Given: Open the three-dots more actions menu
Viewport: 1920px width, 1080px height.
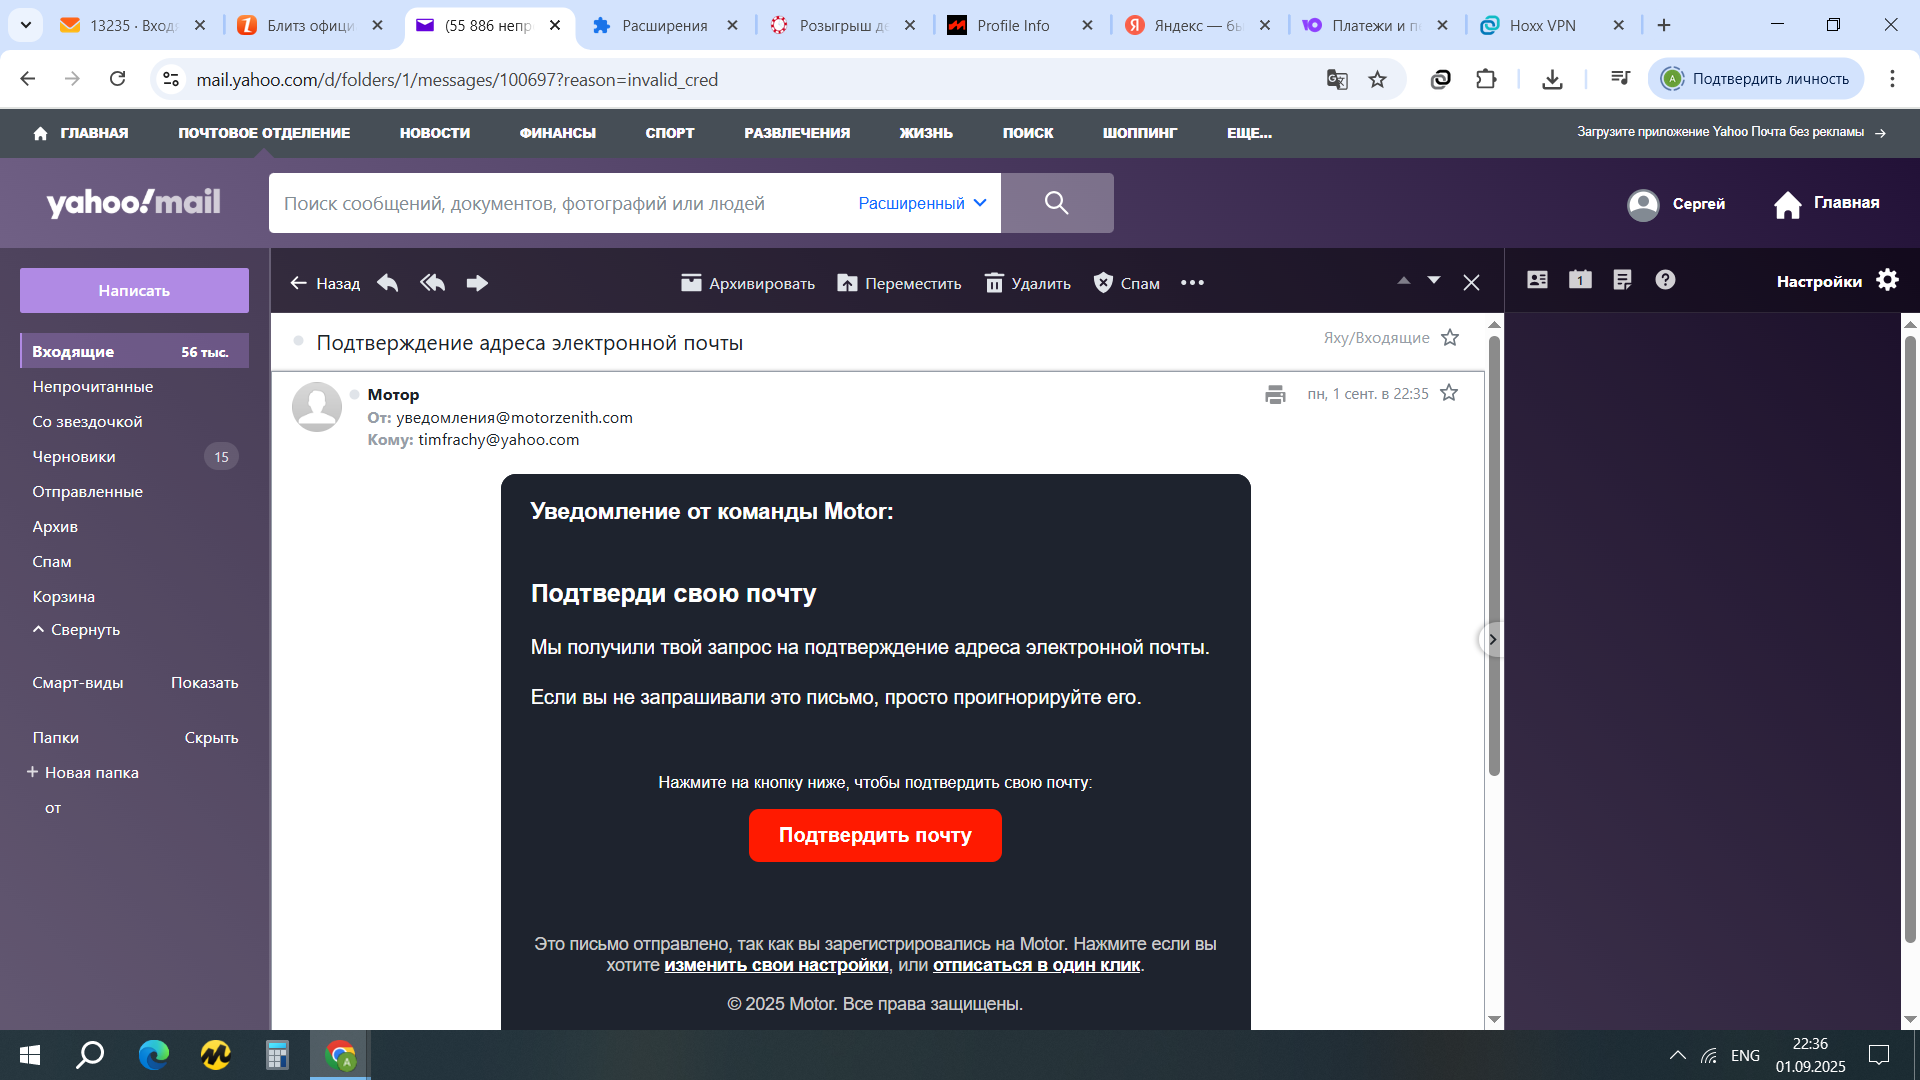Looking at the screenshot, I should (x=1192, y=283).
